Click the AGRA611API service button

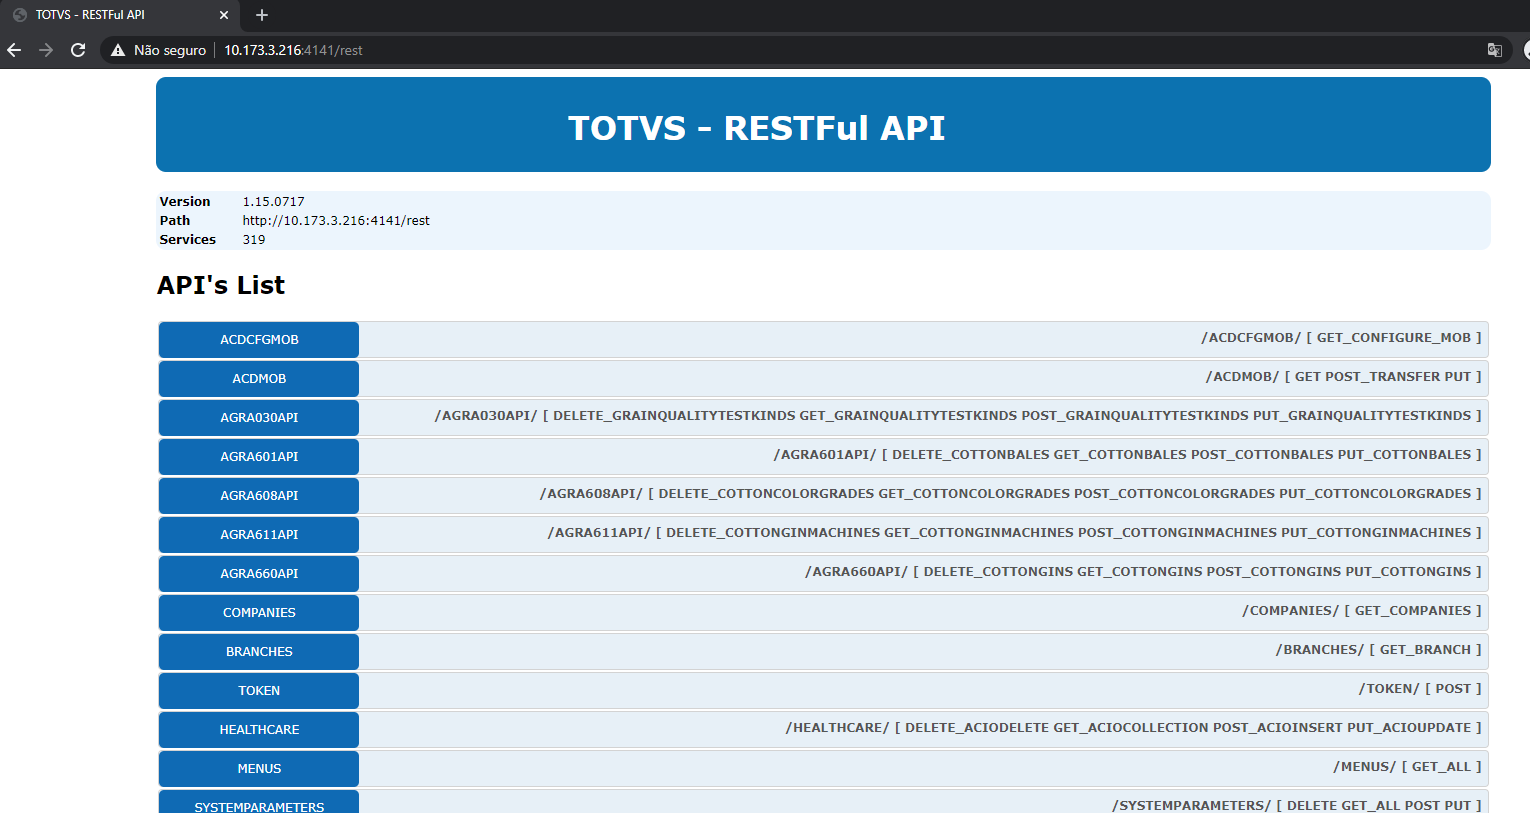[259, 535]
